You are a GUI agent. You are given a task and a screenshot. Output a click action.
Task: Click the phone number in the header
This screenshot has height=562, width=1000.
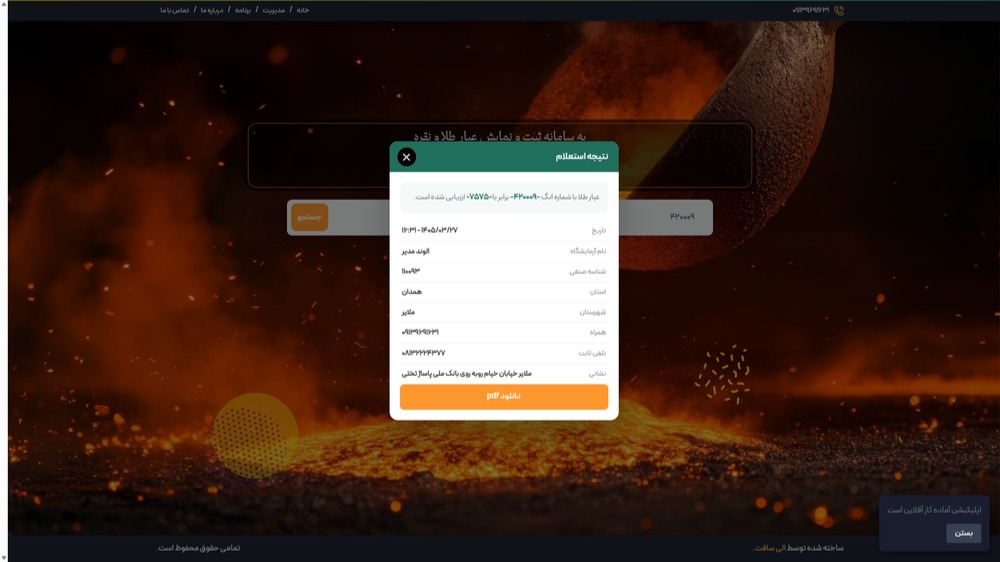pos(811,10)
